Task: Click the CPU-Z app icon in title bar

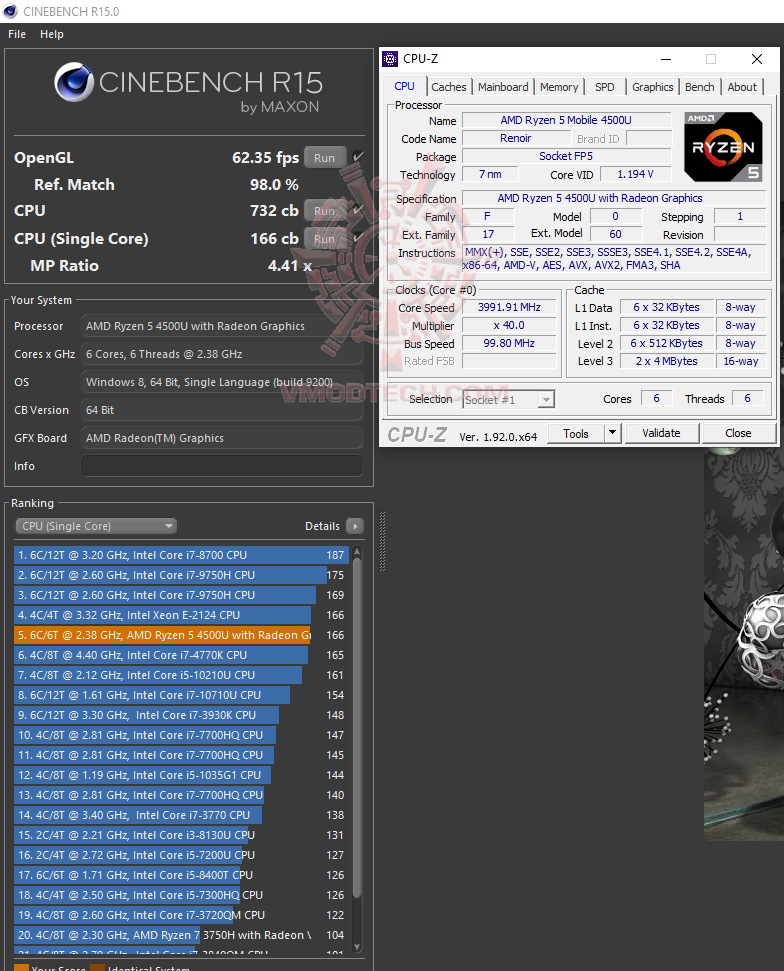Action: click(x=390, y=59)
